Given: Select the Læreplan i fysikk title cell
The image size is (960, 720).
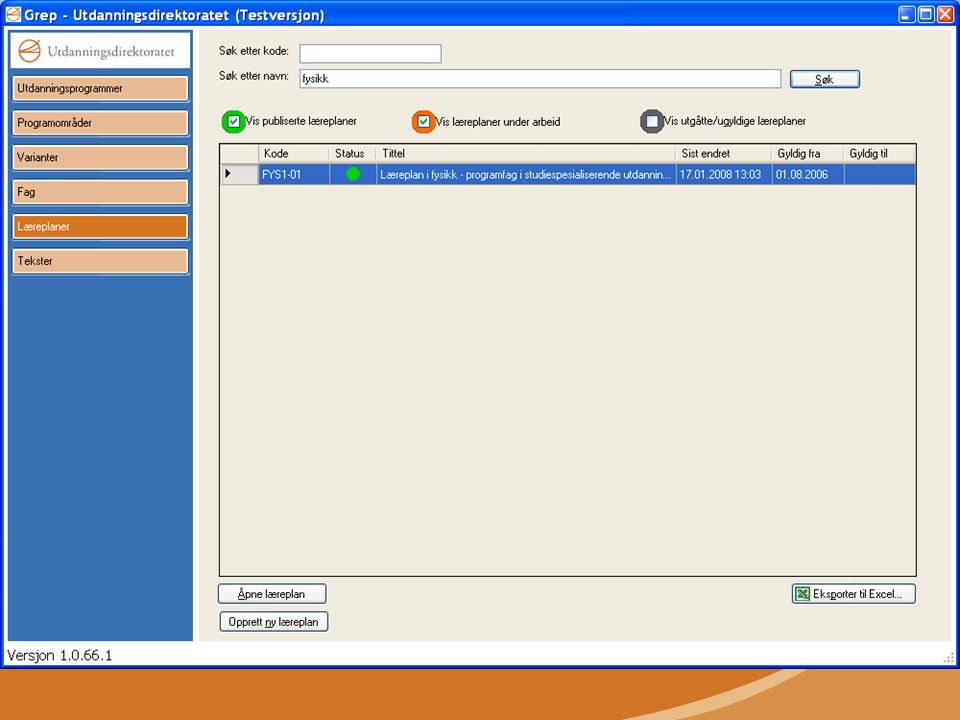Looking at the screenshot, I should (x=526, y=174).
